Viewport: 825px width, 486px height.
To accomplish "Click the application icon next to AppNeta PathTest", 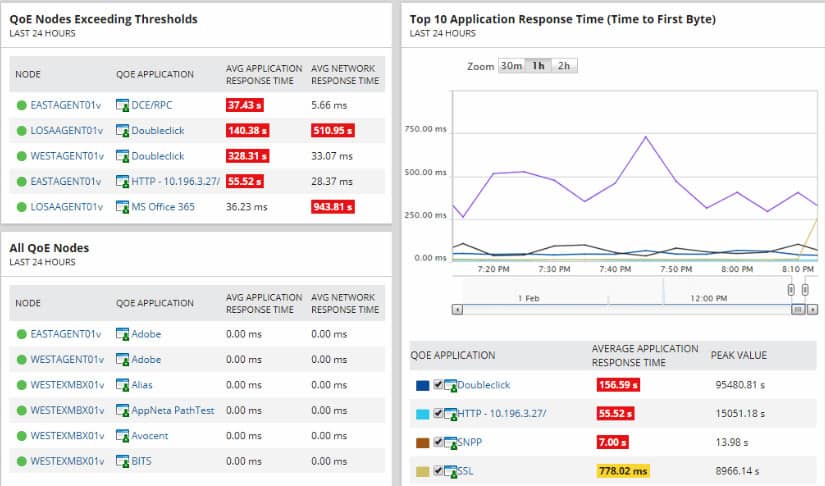I will (x=122, y=410).
